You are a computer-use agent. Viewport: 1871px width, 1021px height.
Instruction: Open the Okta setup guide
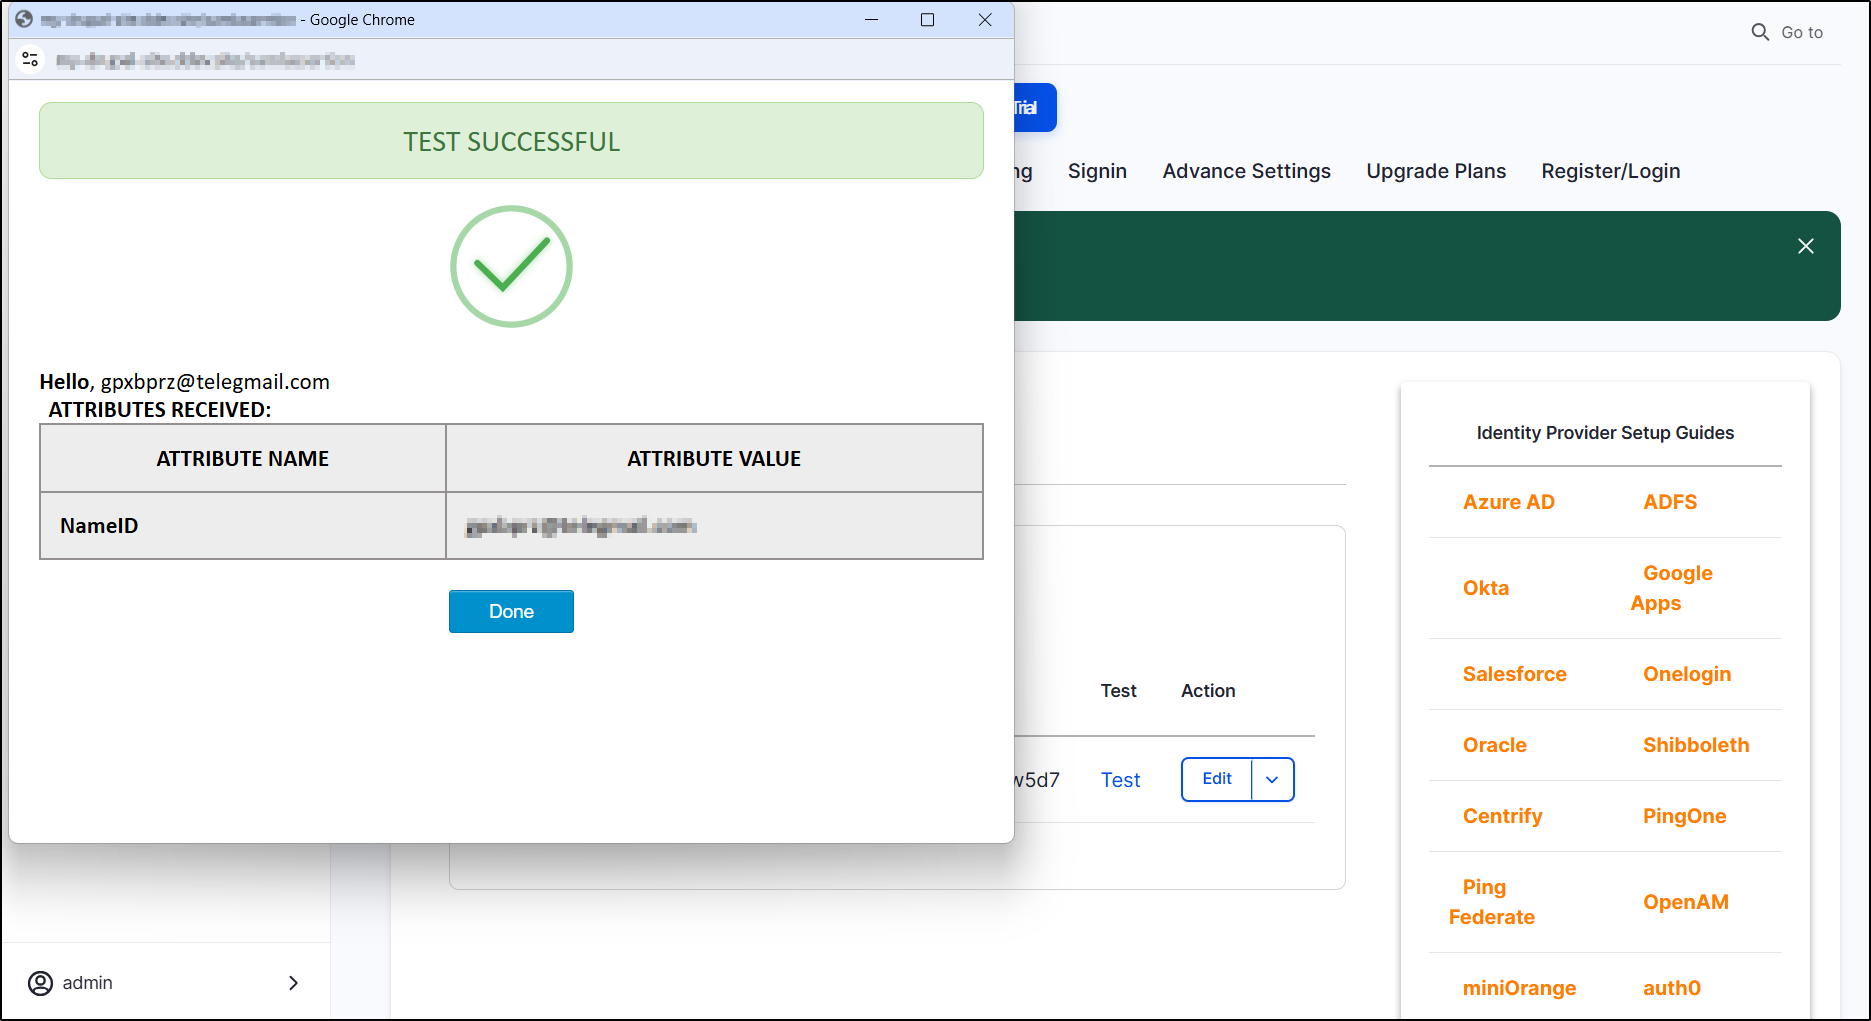point(1486,588)
